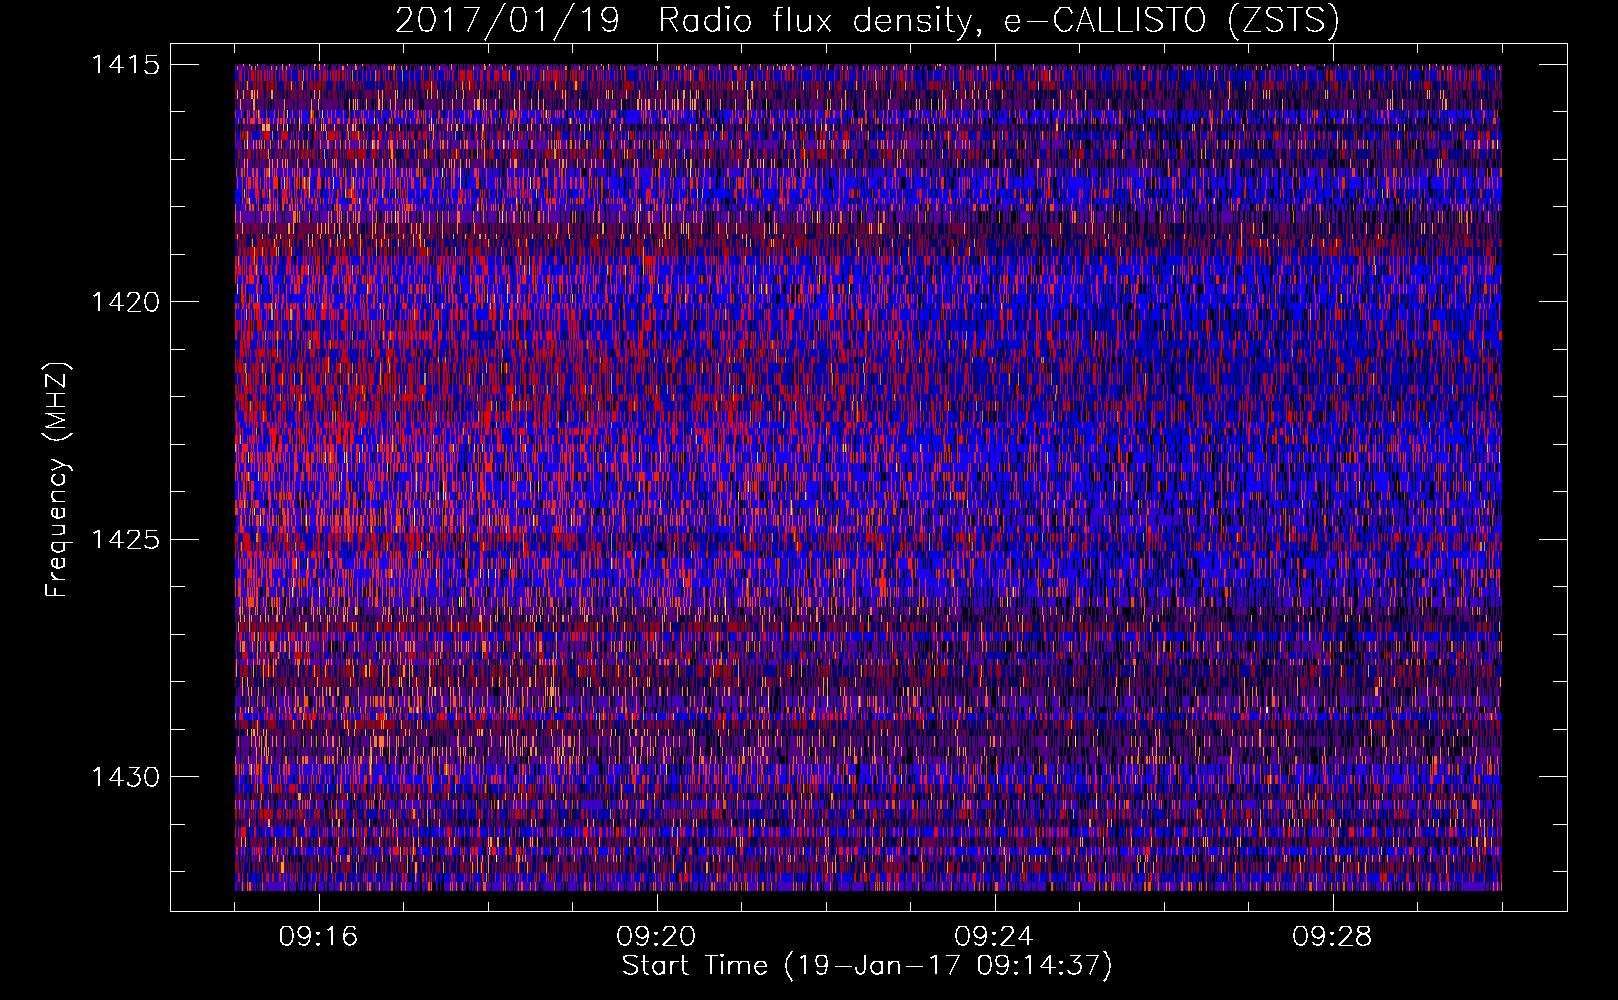1618x1000 pixels.
Task: Click the 'Start Time (19-Jan-17 09:14:37)' label
Action: pyautogui.click(x=867, y=966)
